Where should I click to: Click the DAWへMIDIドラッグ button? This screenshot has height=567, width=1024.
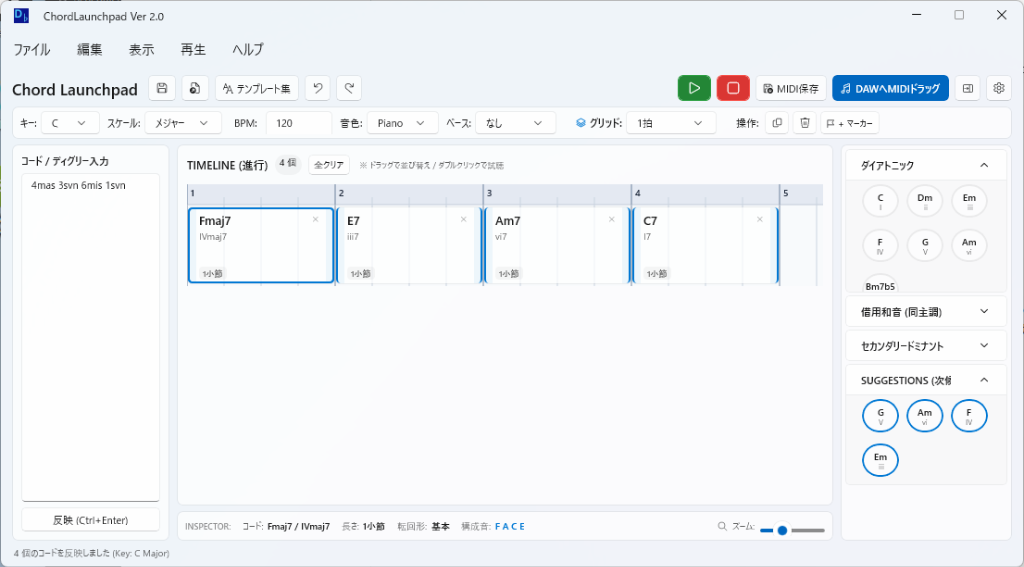(x=890, y=88)
